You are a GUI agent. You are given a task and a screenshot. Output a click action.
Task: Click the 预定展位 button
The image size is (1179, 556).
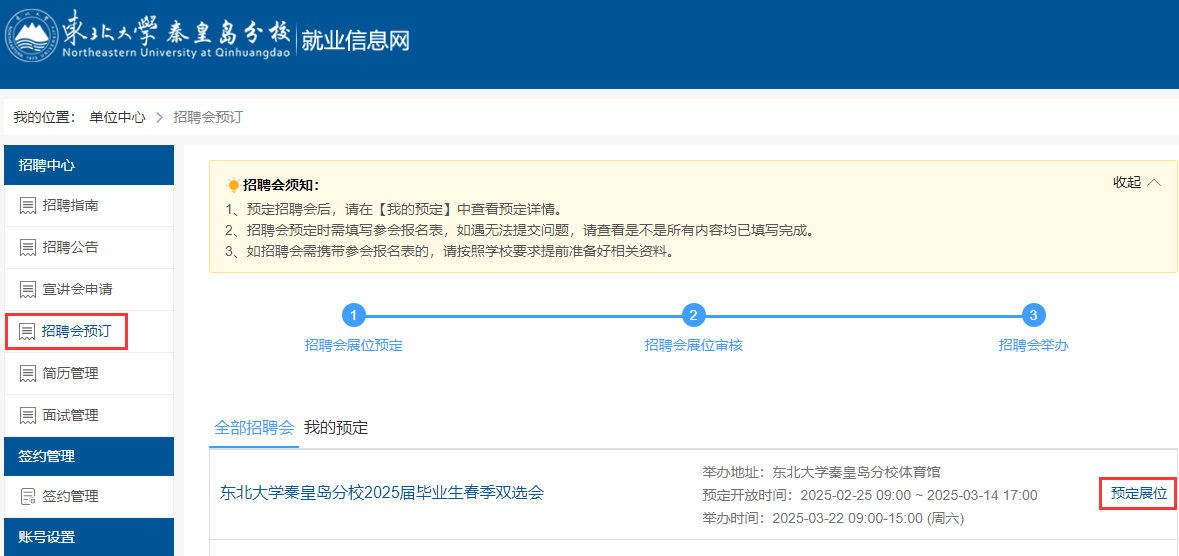point(1138,494)
